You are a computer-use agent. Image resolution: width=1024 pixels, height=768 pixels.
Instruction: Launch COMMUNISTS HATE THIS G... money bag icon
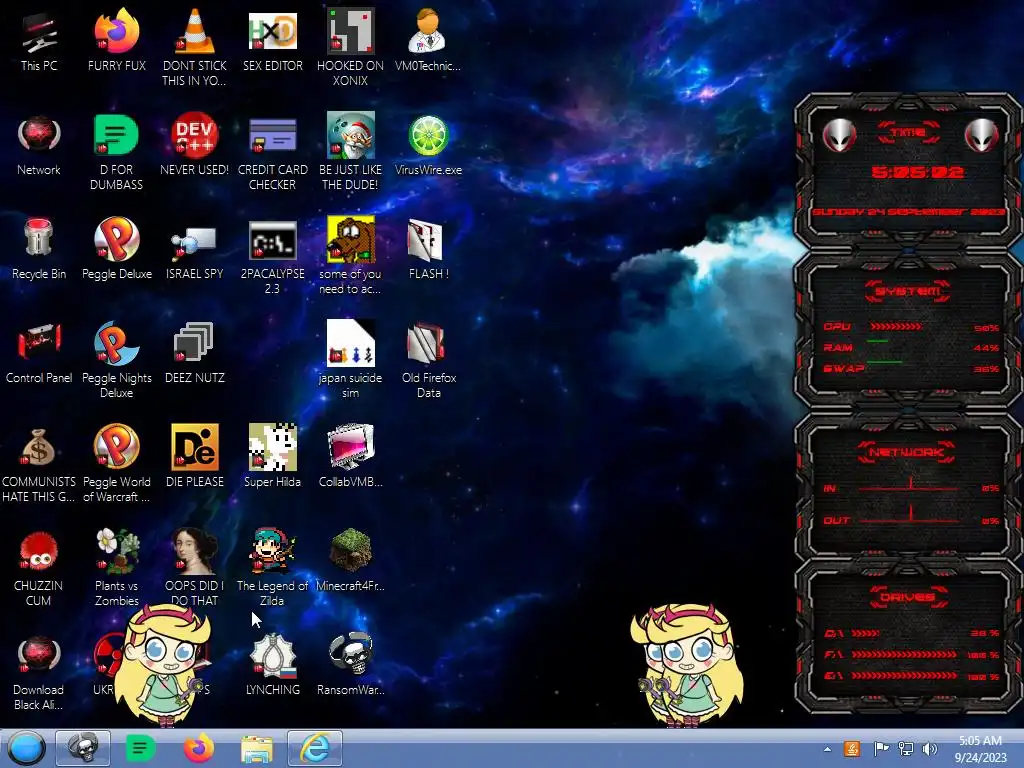point(39,464)
